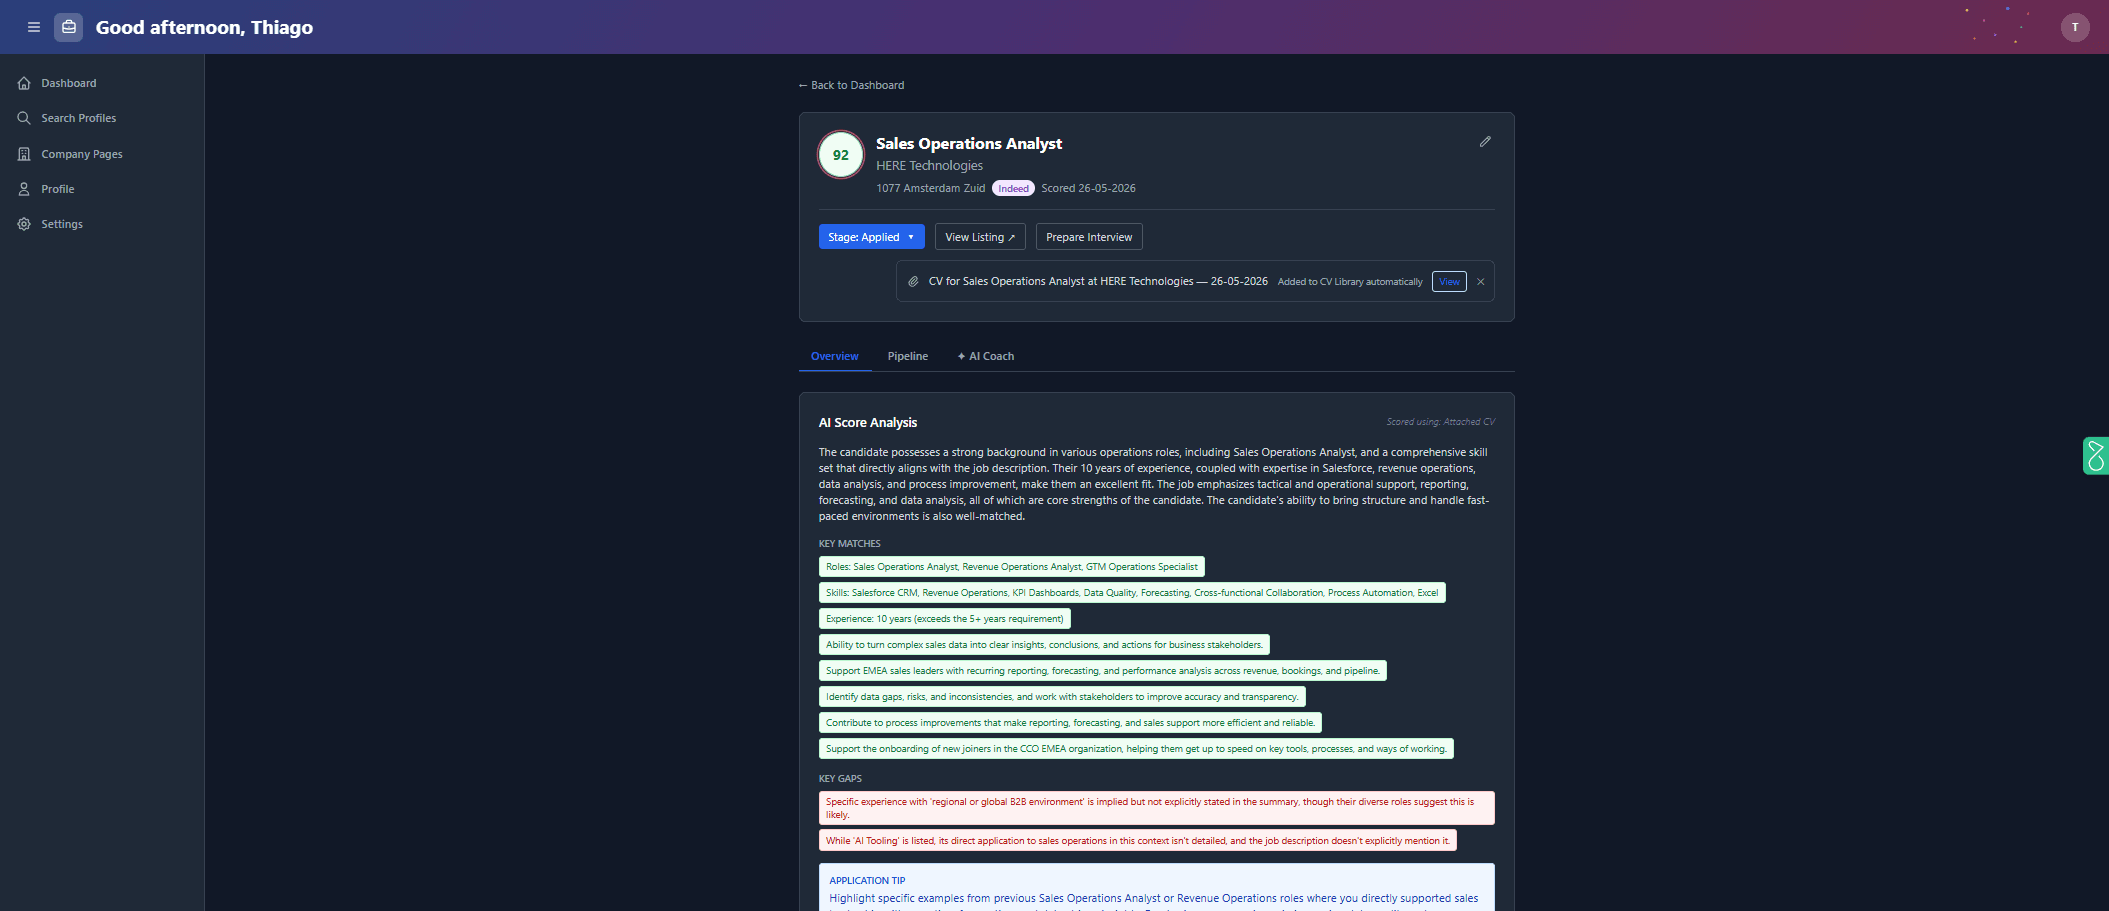Screen dimensions: 2109x911
Task: Click the Dashboard home icon
Action: point(24,83)
